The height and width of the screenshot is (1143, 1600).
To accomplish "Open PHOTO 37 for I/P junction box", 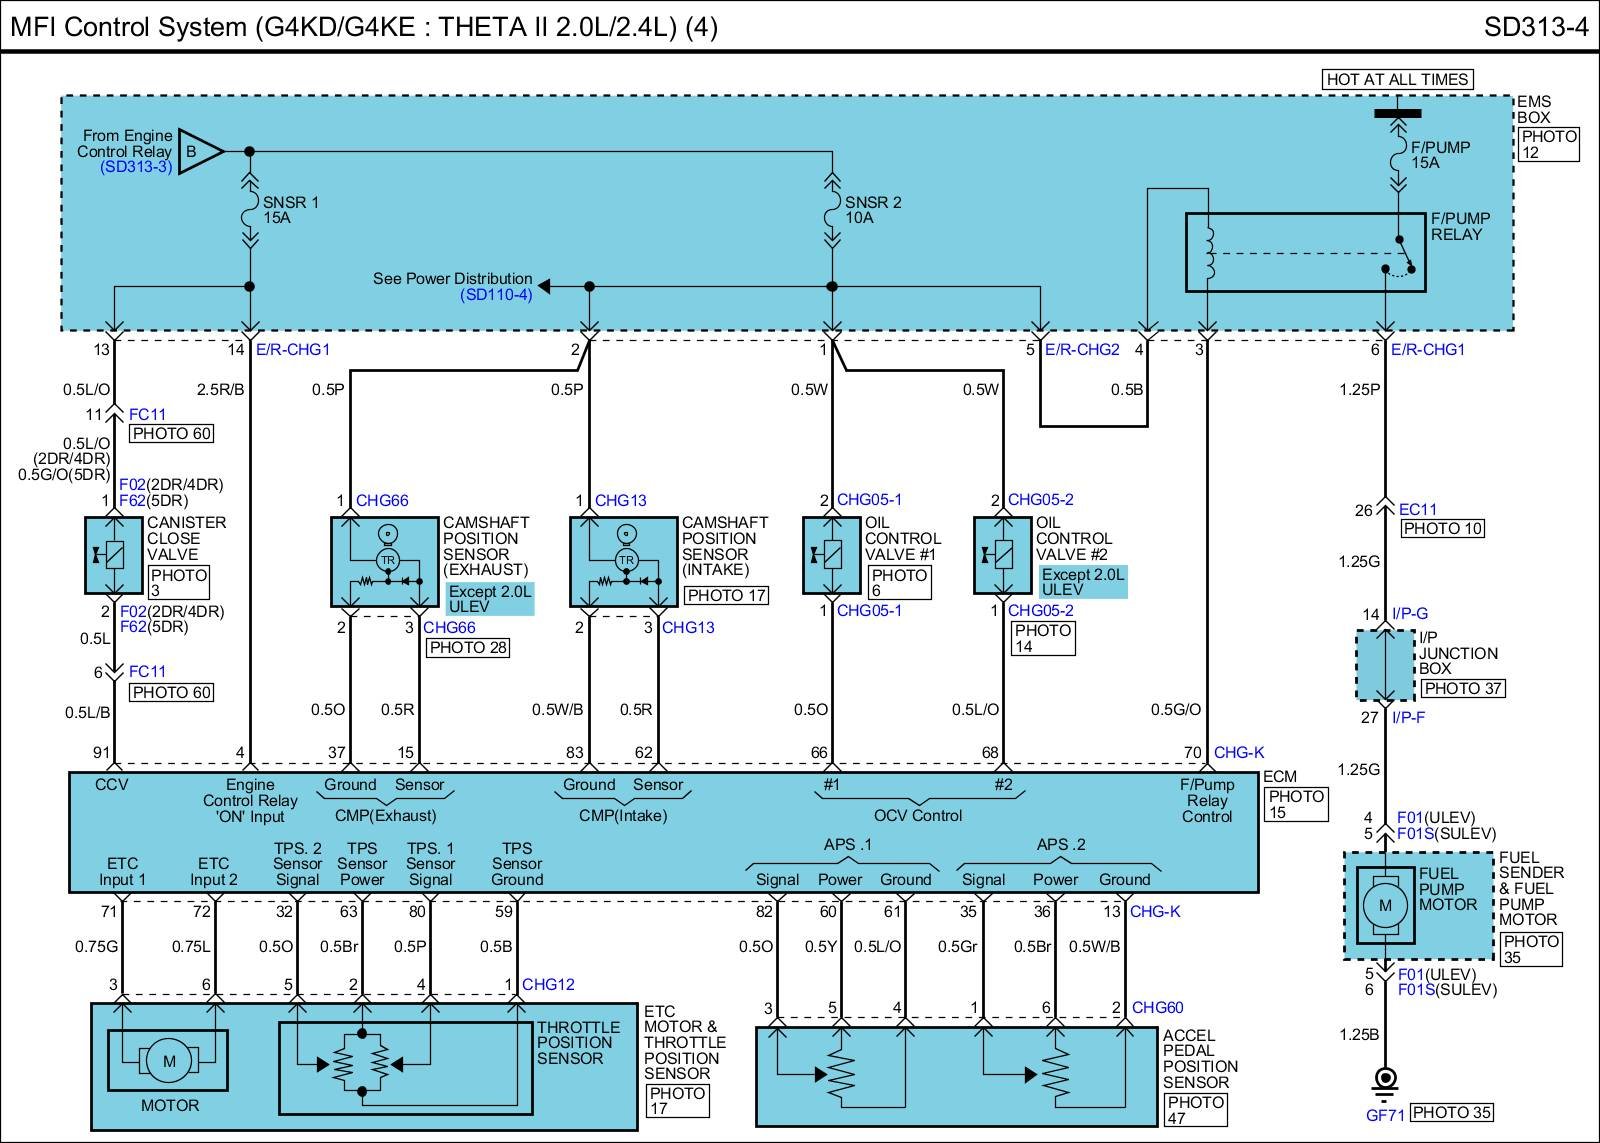I will (x=1462, y=688).
